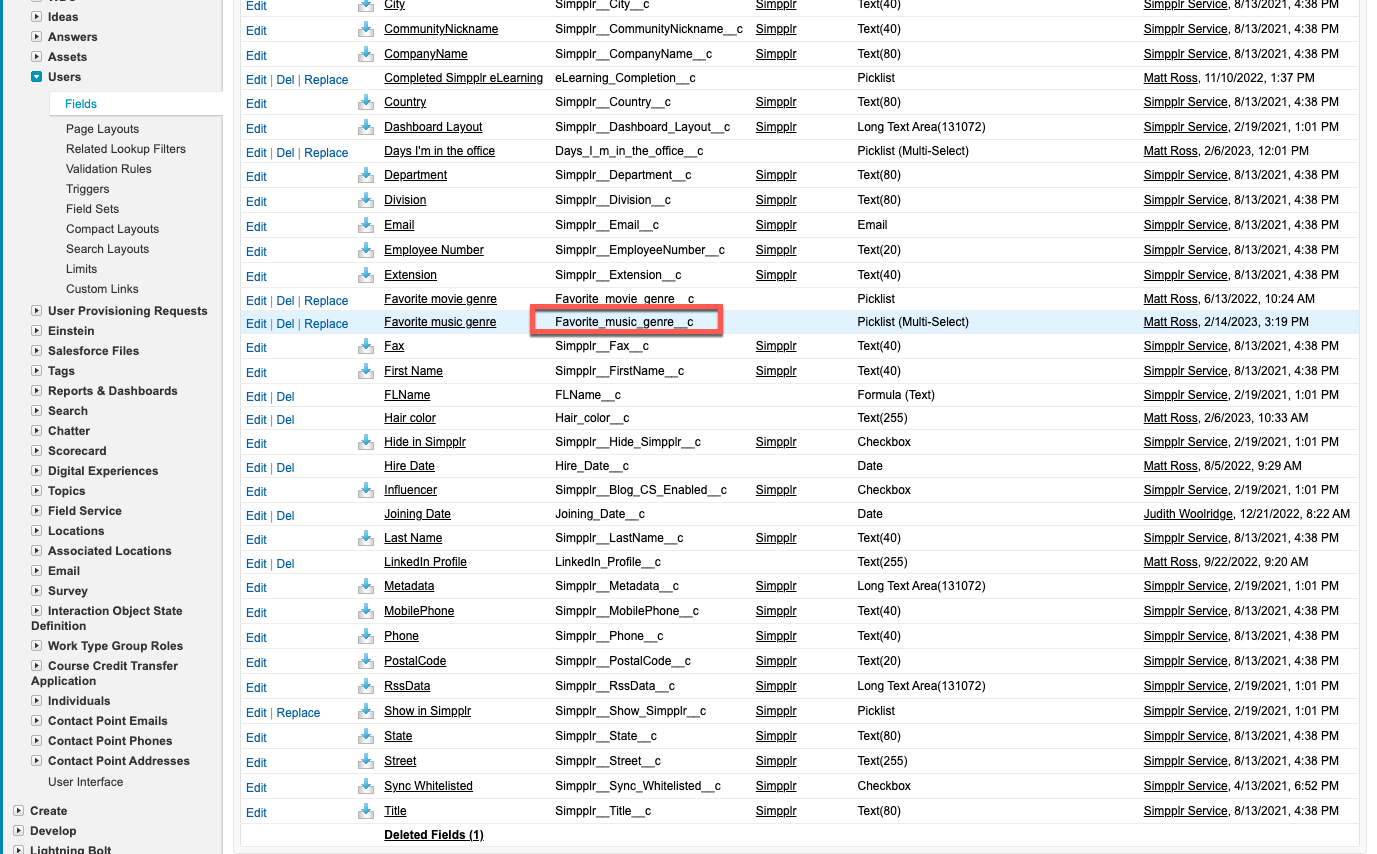
Task: Open the User Interface item
Action: pyautogui.click(x=86, y=781)
